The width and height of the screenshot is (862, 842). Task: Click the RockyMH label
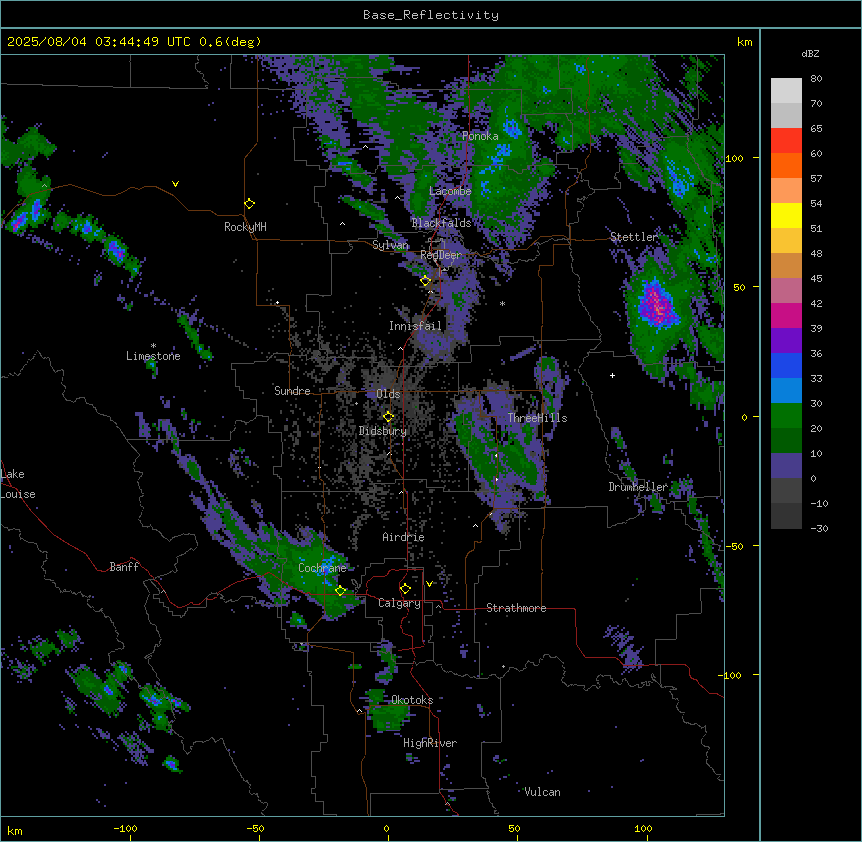click(x=245, y=227)
